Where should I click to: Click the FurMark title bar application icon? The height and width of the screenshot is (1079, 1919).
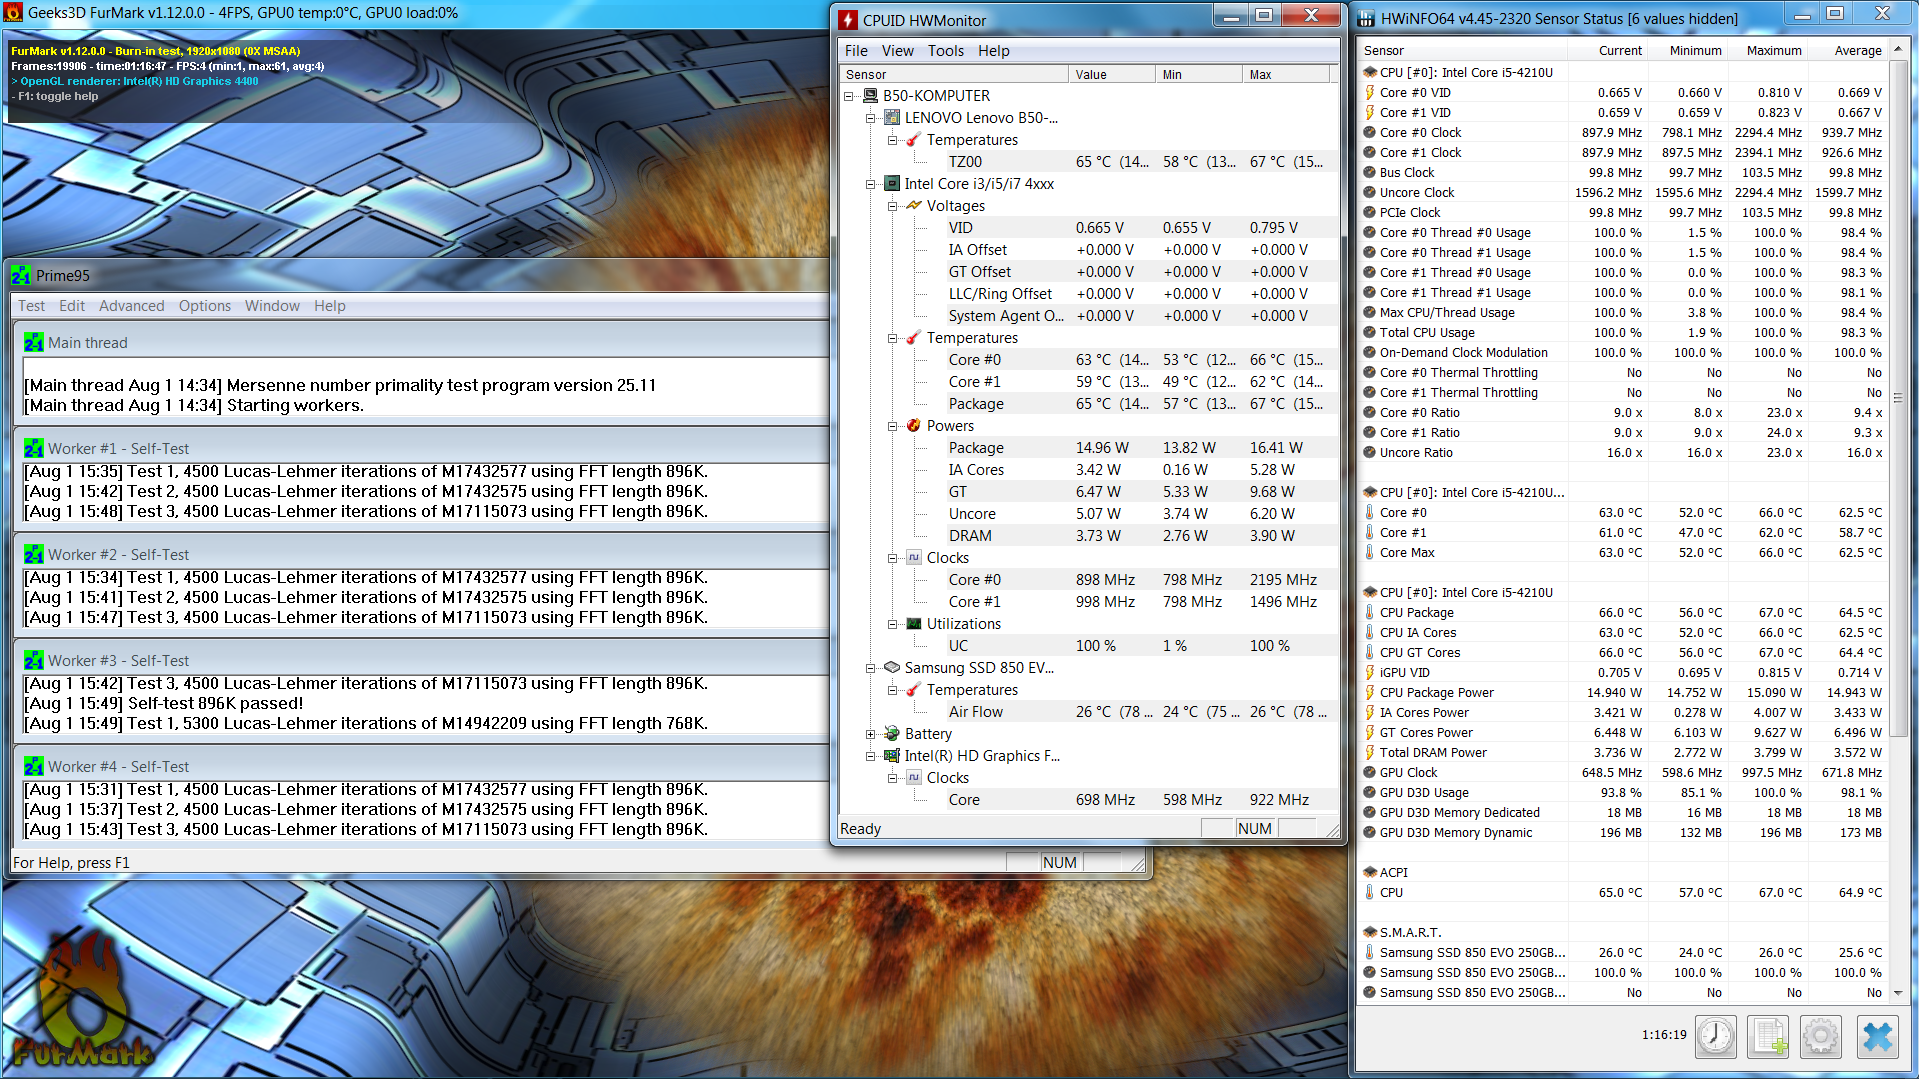click(x=14, y=13)
